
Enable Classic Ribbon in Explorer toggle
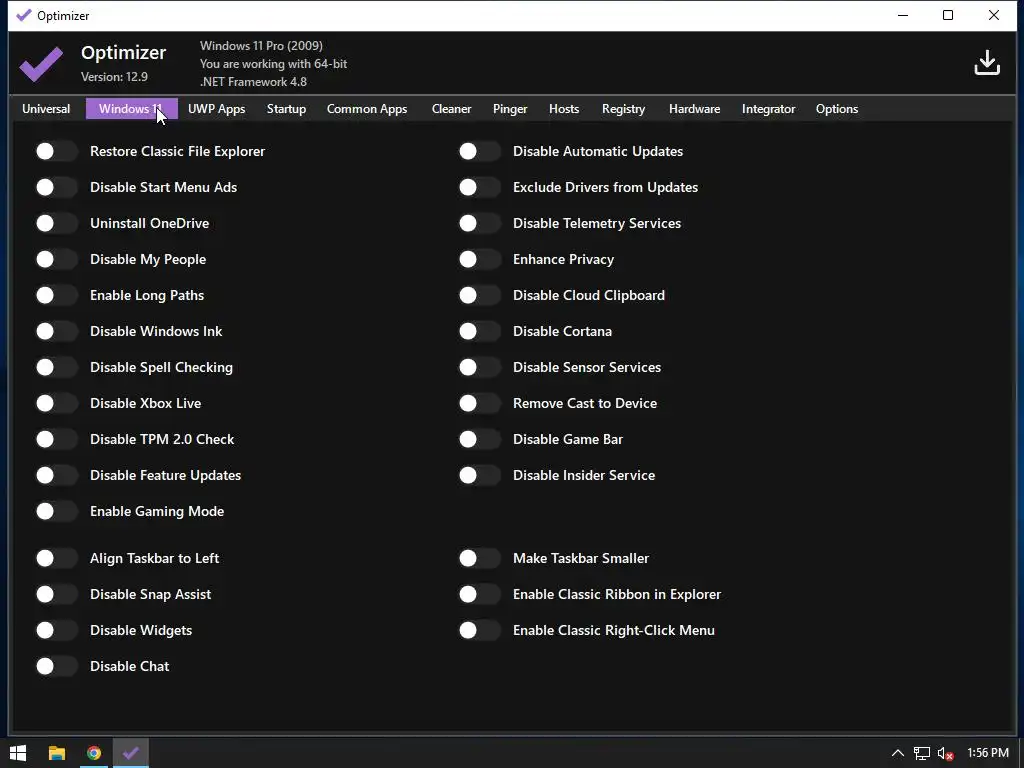tap(479, 594)
